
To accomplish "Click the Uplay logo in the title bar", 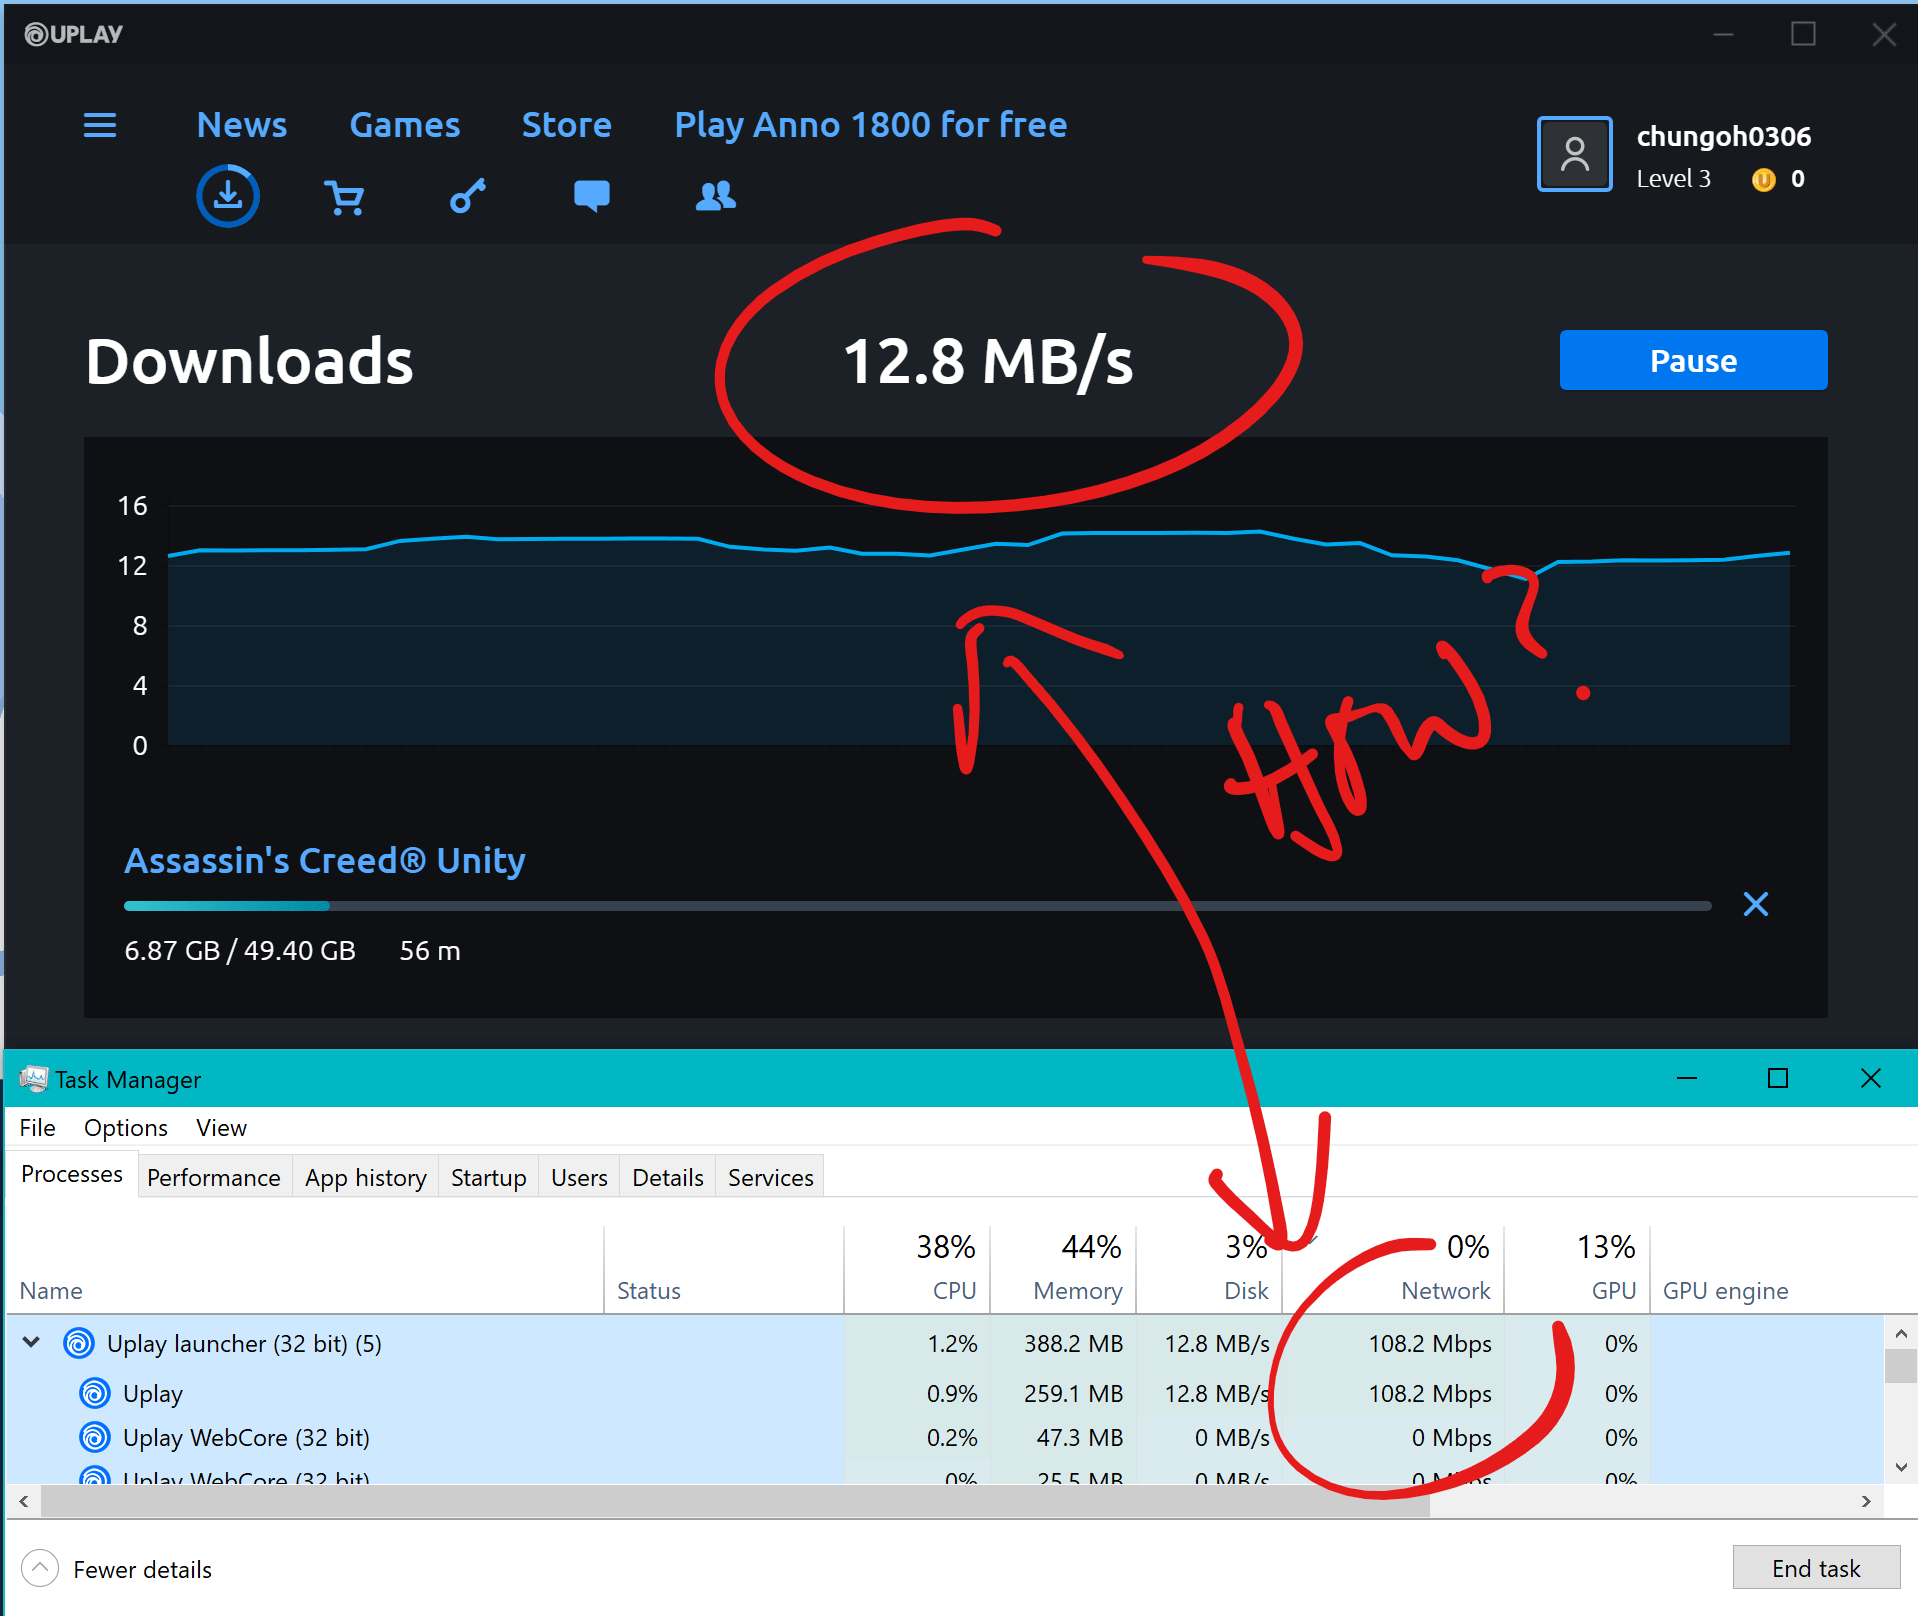I will [71, 33].
